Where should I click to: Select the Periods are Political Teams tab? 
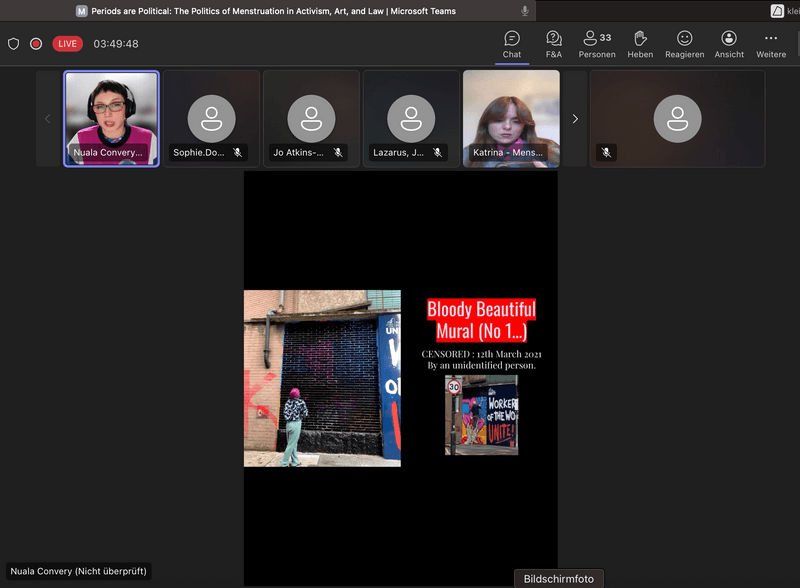tap(268, 11)
